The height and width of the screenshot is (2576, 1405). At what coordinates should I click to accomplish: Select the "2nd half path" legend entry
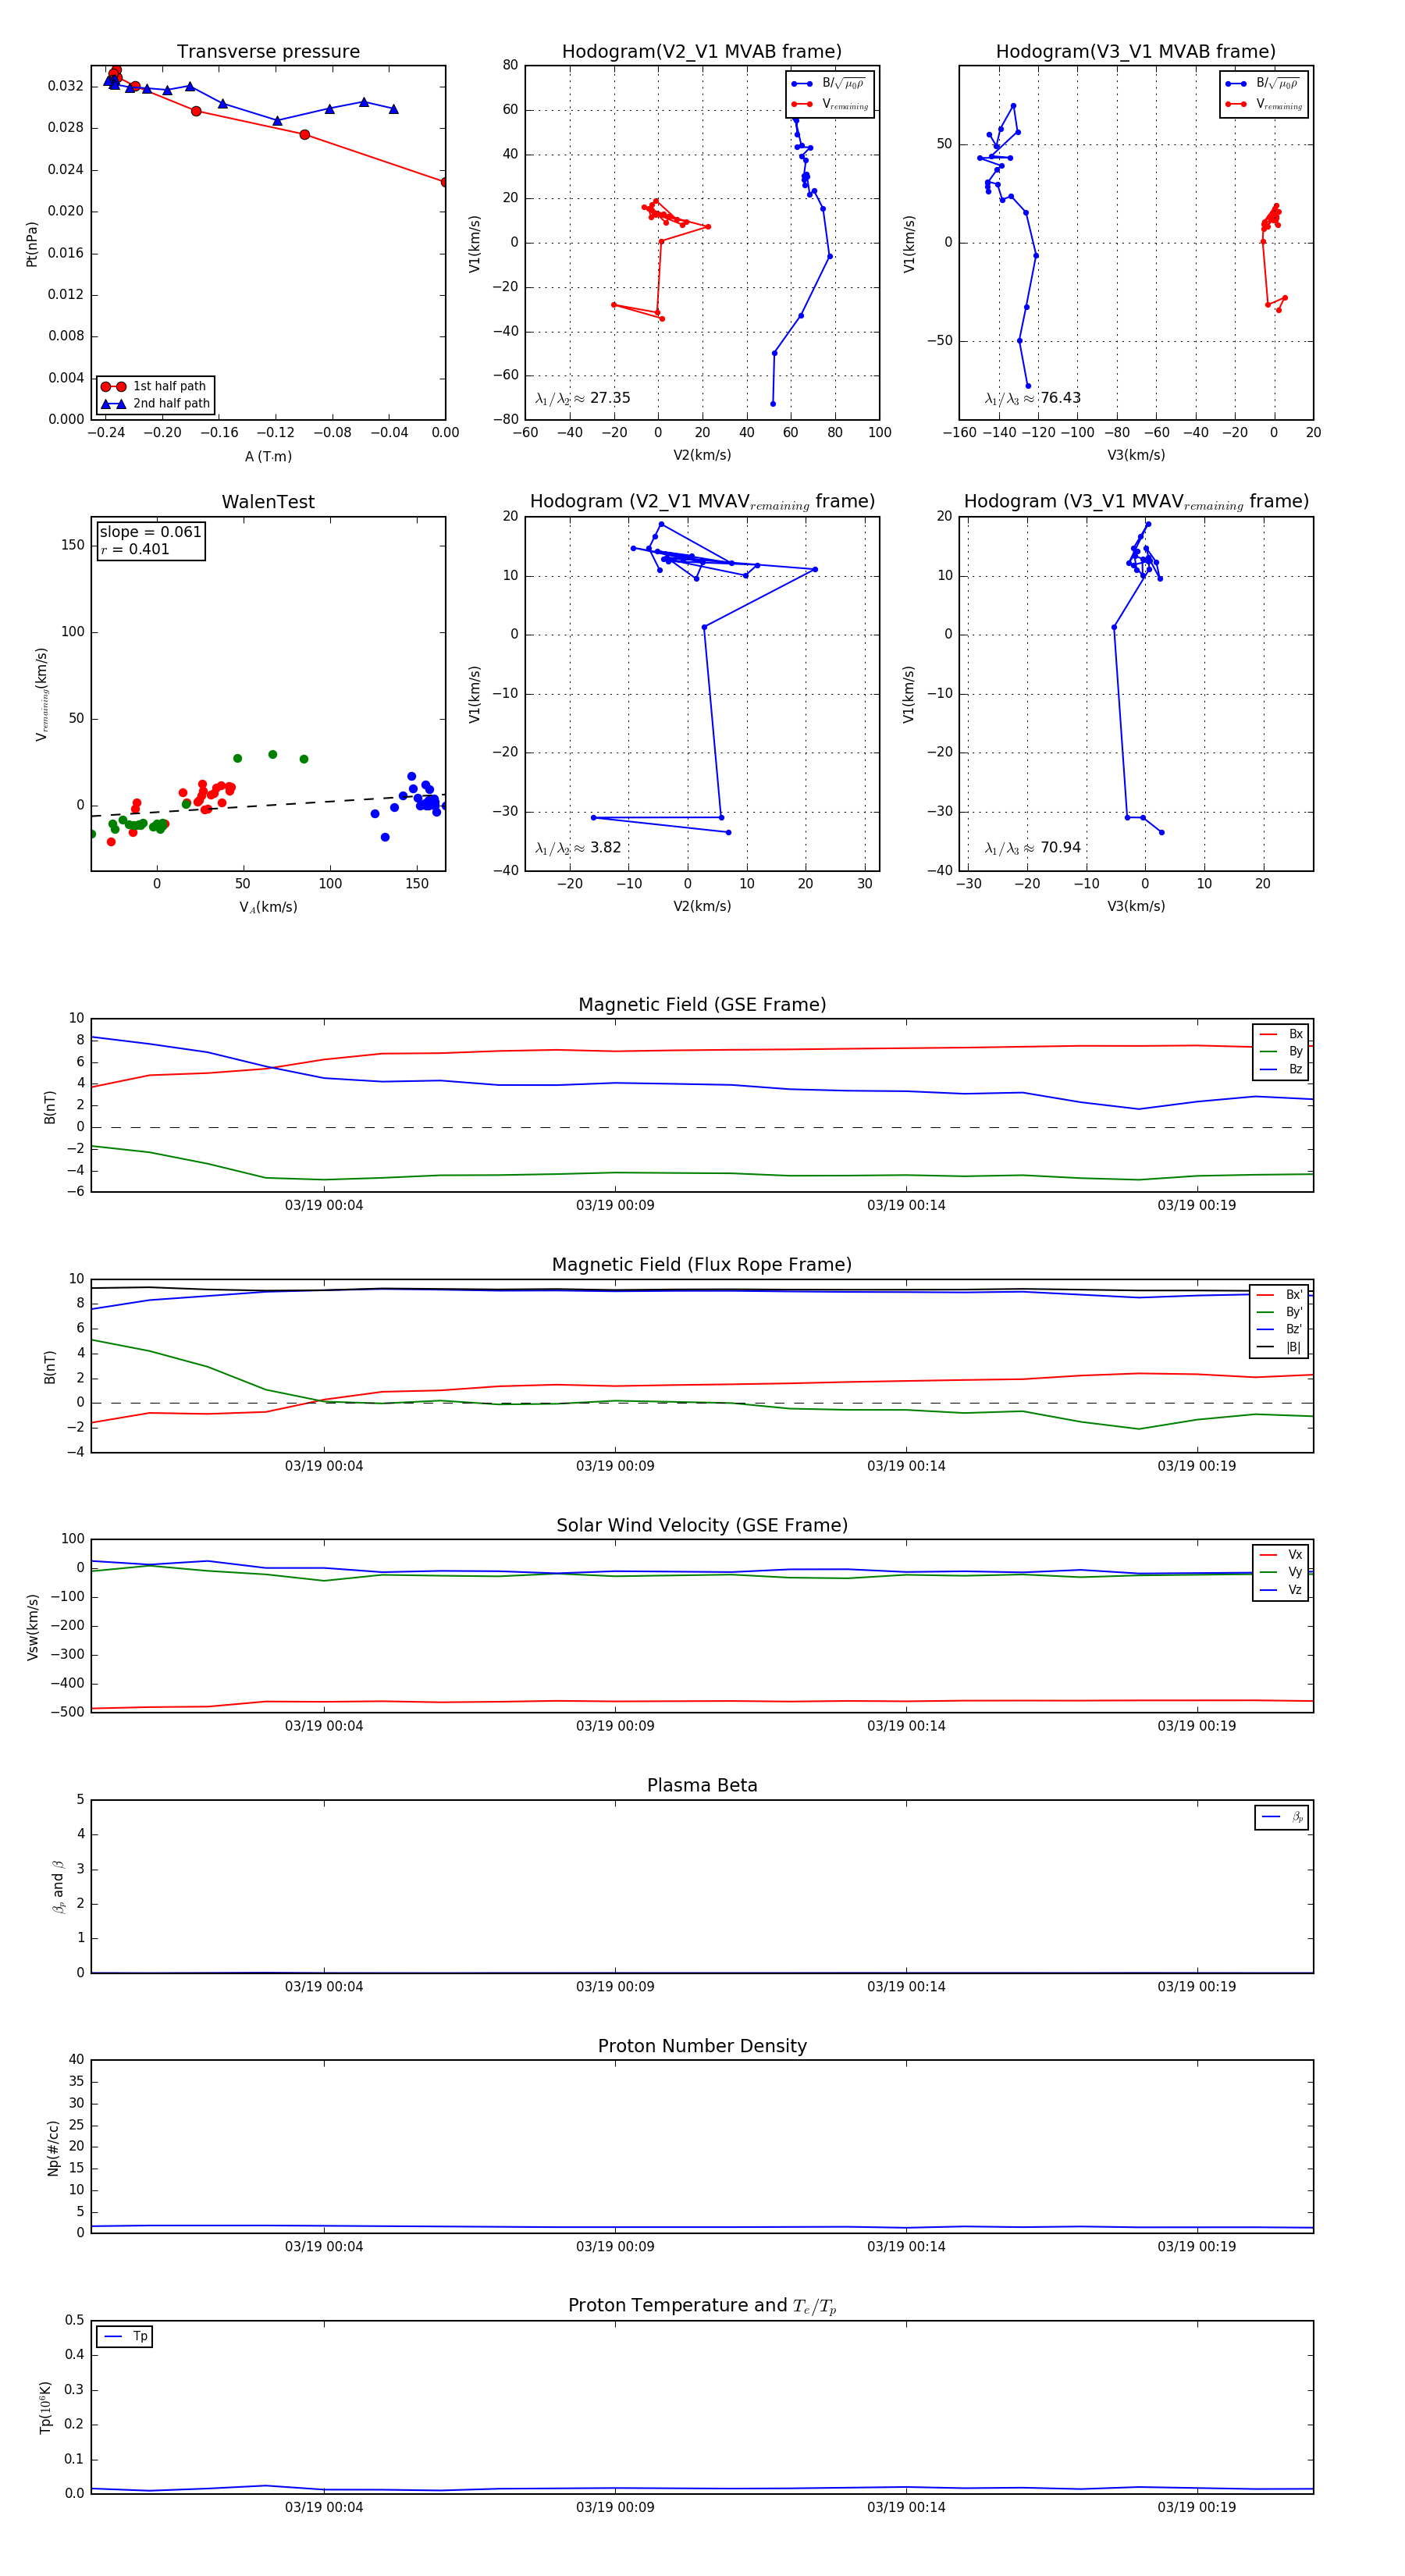155,404
